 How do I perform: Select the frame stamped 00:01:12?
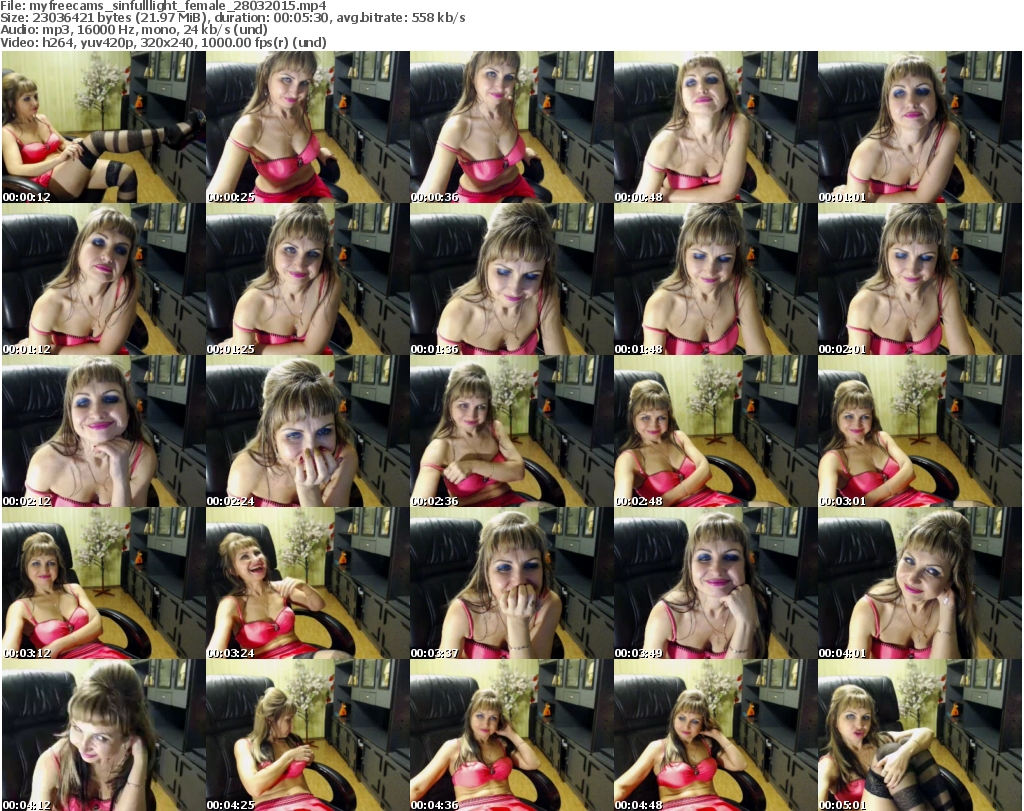[x=104, y=279]
